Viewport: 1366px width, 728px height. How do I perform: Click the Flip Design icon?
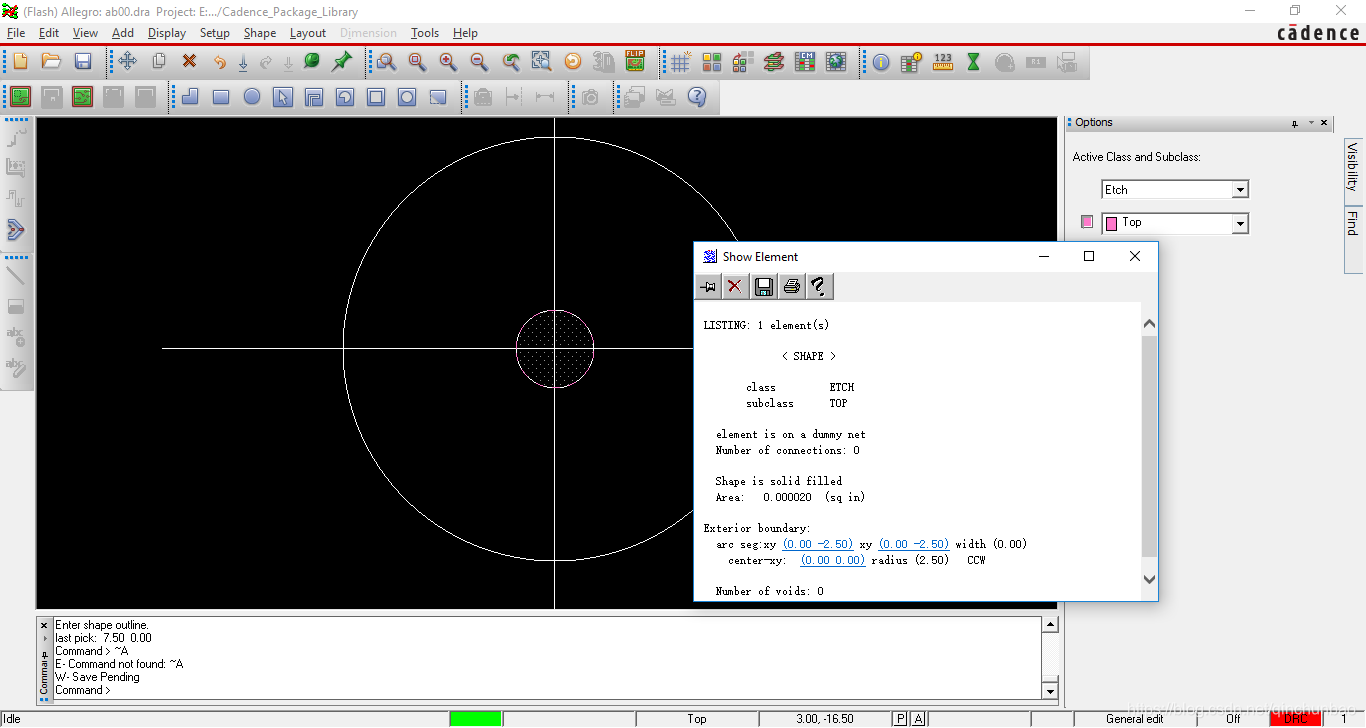pos(635,61)
